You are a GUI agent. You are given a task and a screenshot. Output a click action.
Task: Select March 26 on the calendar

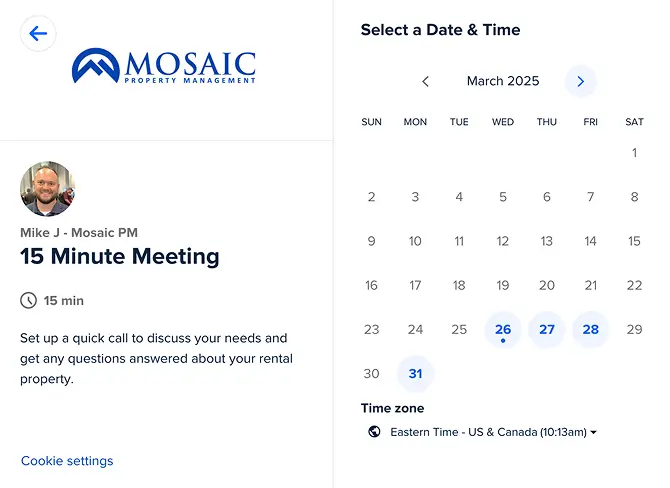pyautogui.click(x=503, y=329)
